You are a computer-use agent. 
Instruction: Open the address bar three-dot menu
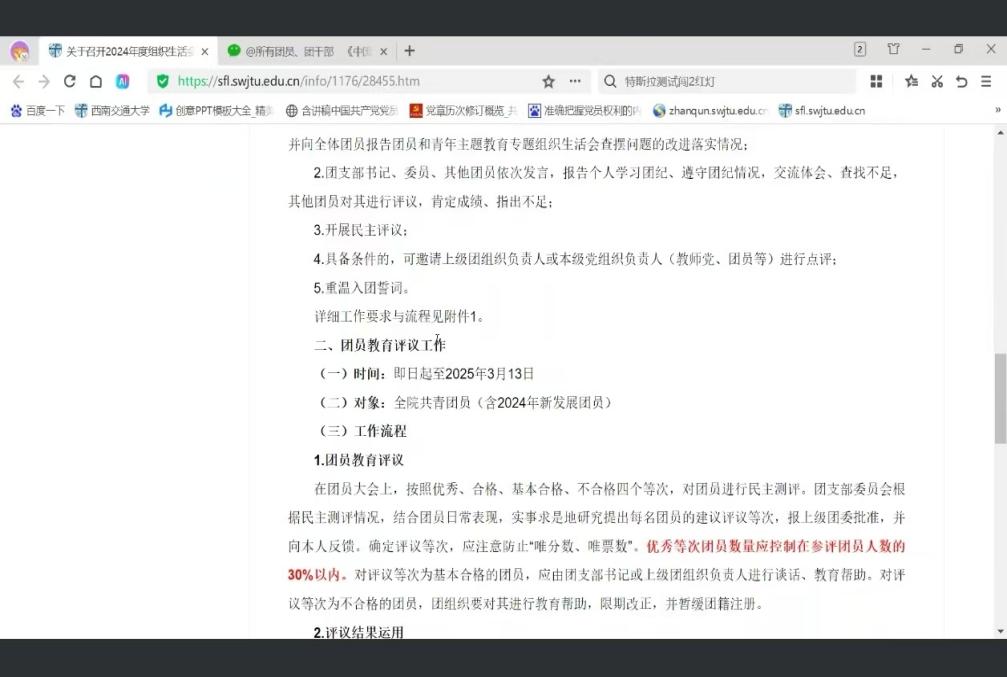(x=575, y=81)
